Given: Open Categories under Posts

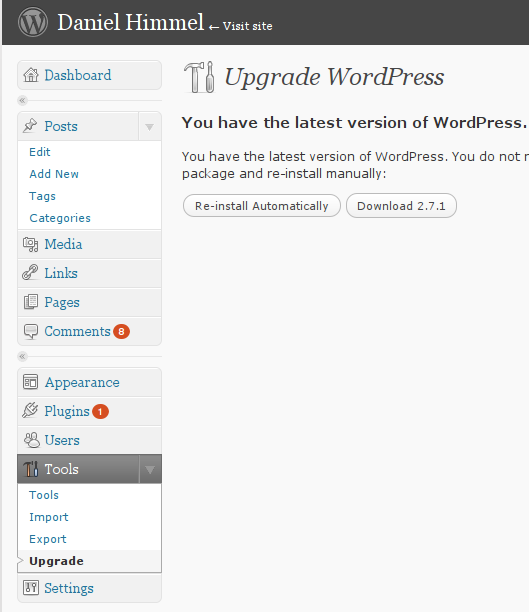Looking at the screenshot, I should (x=60, y=218).
